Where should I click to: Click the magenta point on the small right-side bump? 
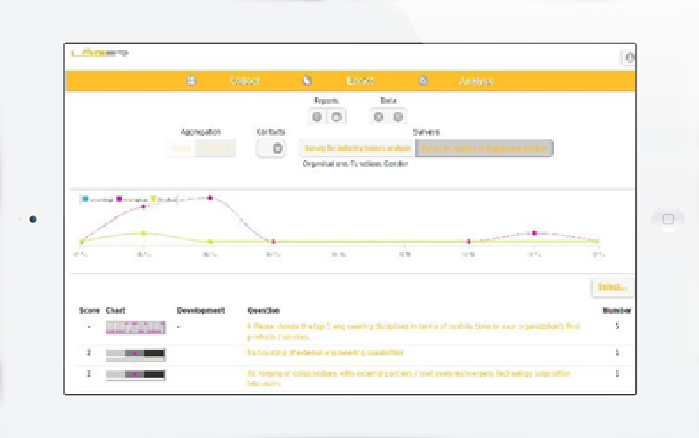coord(535,233)
